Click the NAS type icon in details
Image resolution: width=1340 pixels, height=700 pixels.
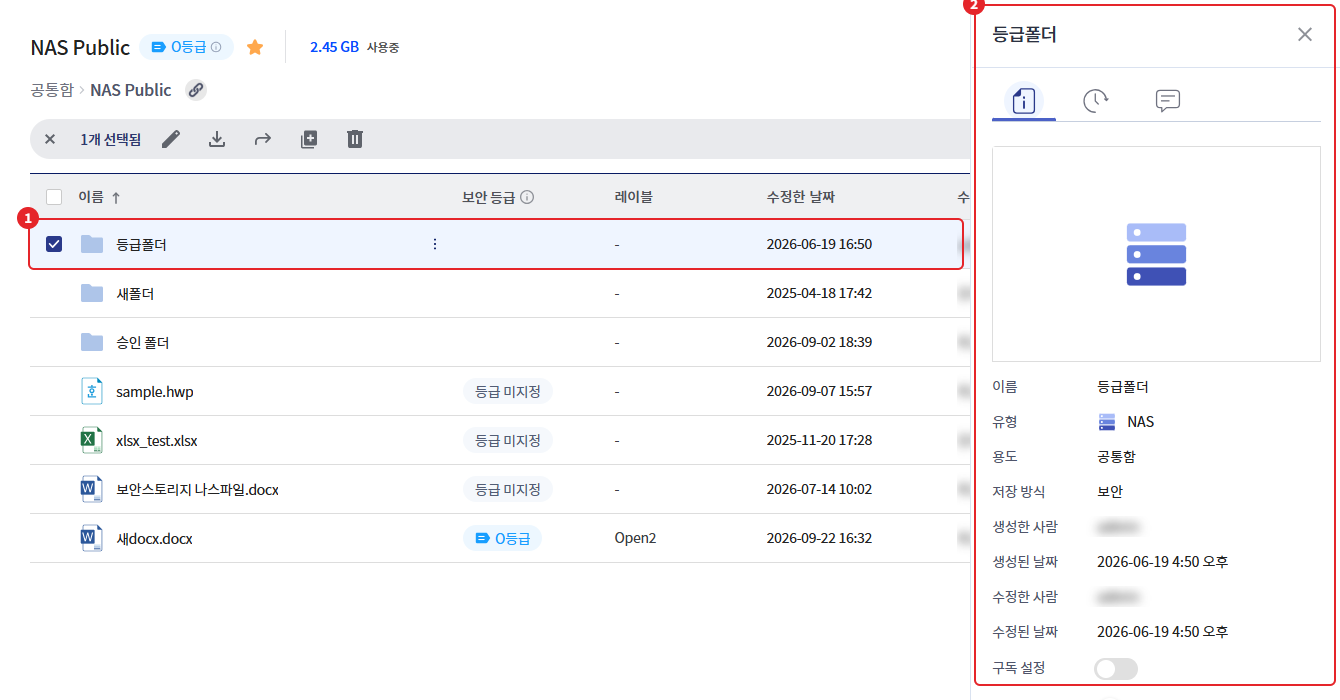tap(1107, 422)
